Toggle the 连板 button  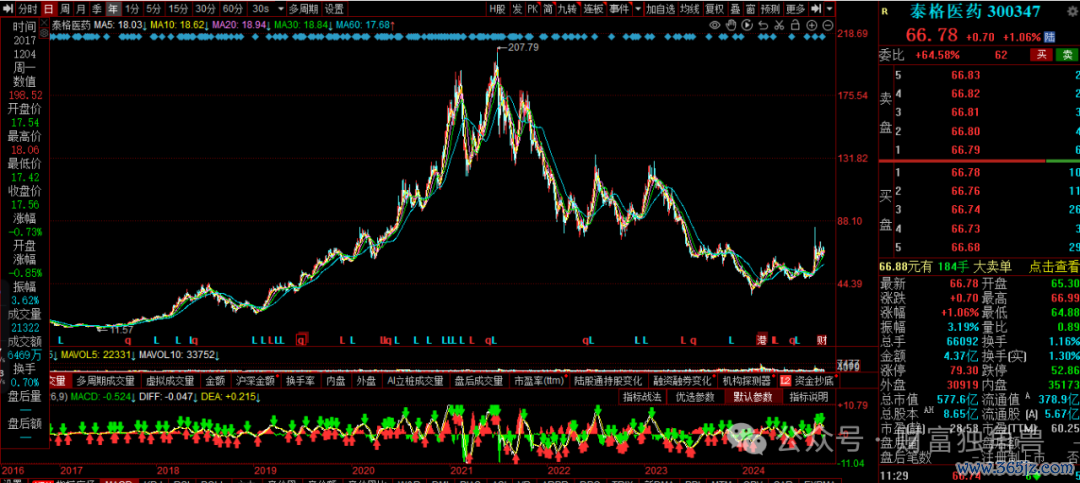pos(594,9)
